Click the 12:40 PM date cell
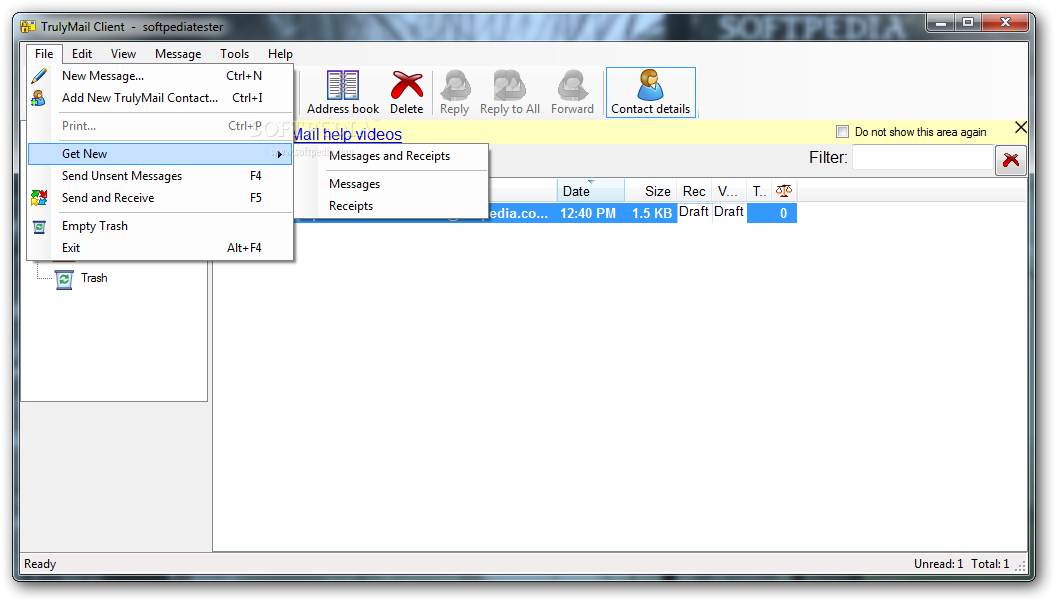The image size is (1056, 602). (x=588, y=213)
